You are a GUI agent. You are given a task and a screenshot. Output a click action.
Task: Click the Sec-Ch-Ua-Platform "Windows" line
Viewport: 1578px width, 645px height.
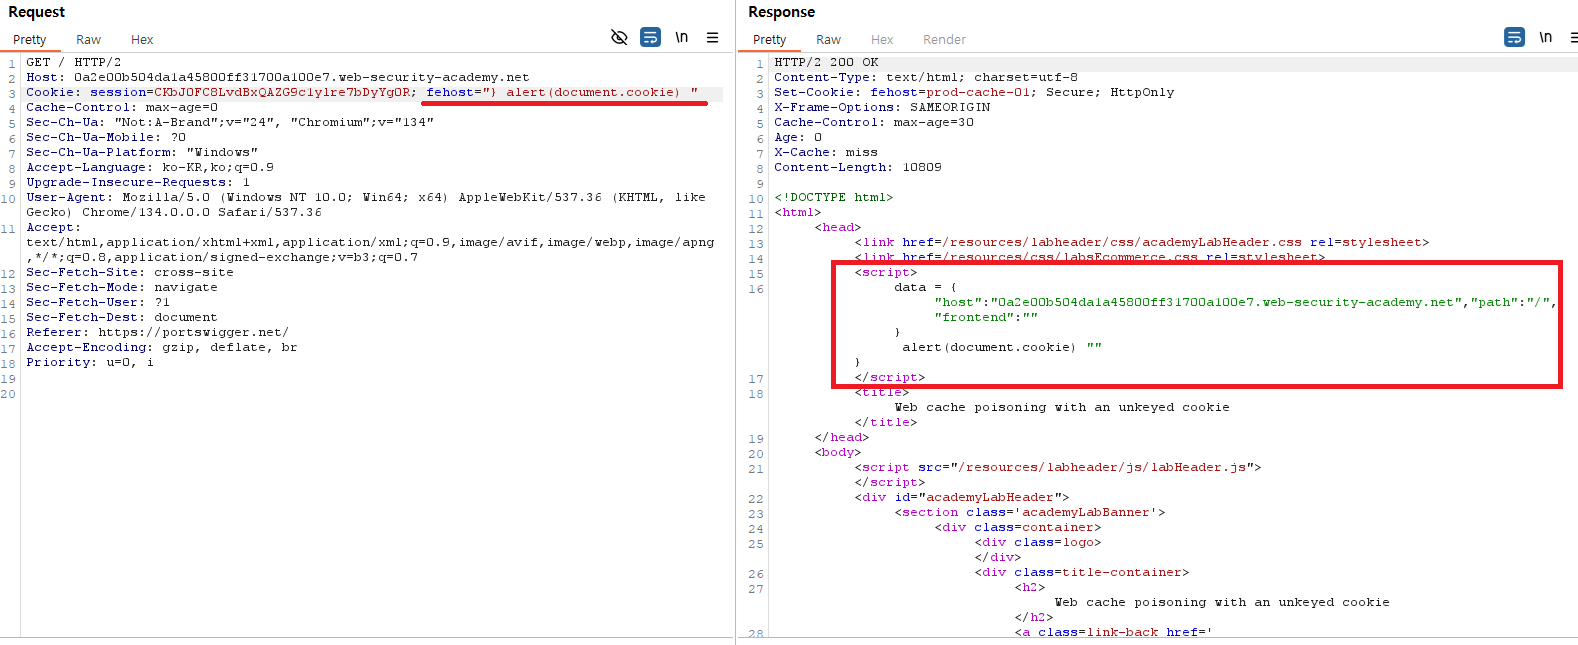coord(142,152)
